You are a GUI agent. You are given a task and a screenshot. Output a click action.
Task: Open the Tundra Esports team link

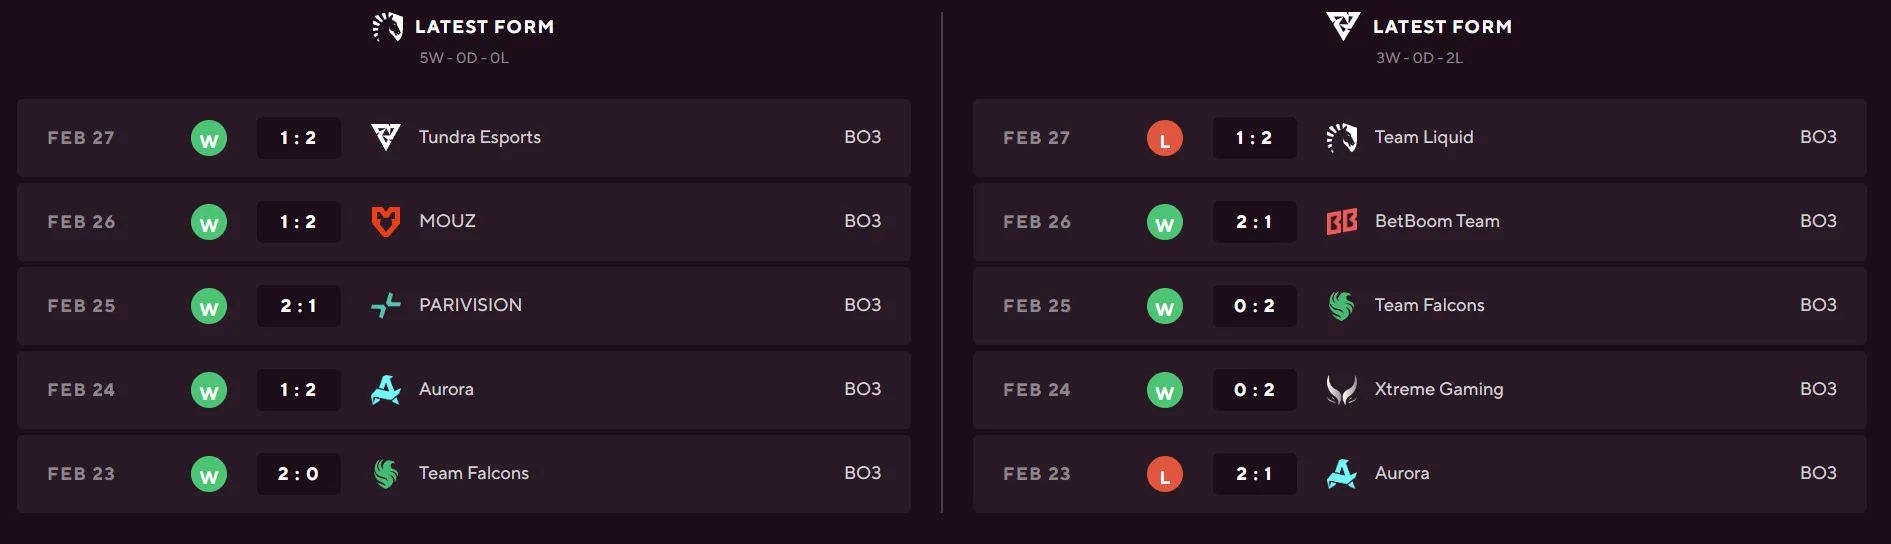click(479, 137)
